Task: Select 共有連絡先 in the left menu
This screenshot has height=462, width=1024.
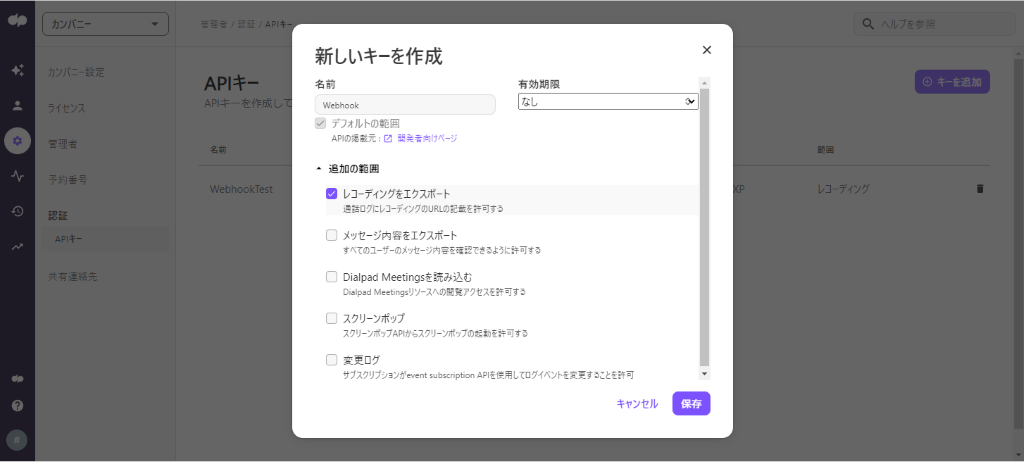Action: click(73, 275)
